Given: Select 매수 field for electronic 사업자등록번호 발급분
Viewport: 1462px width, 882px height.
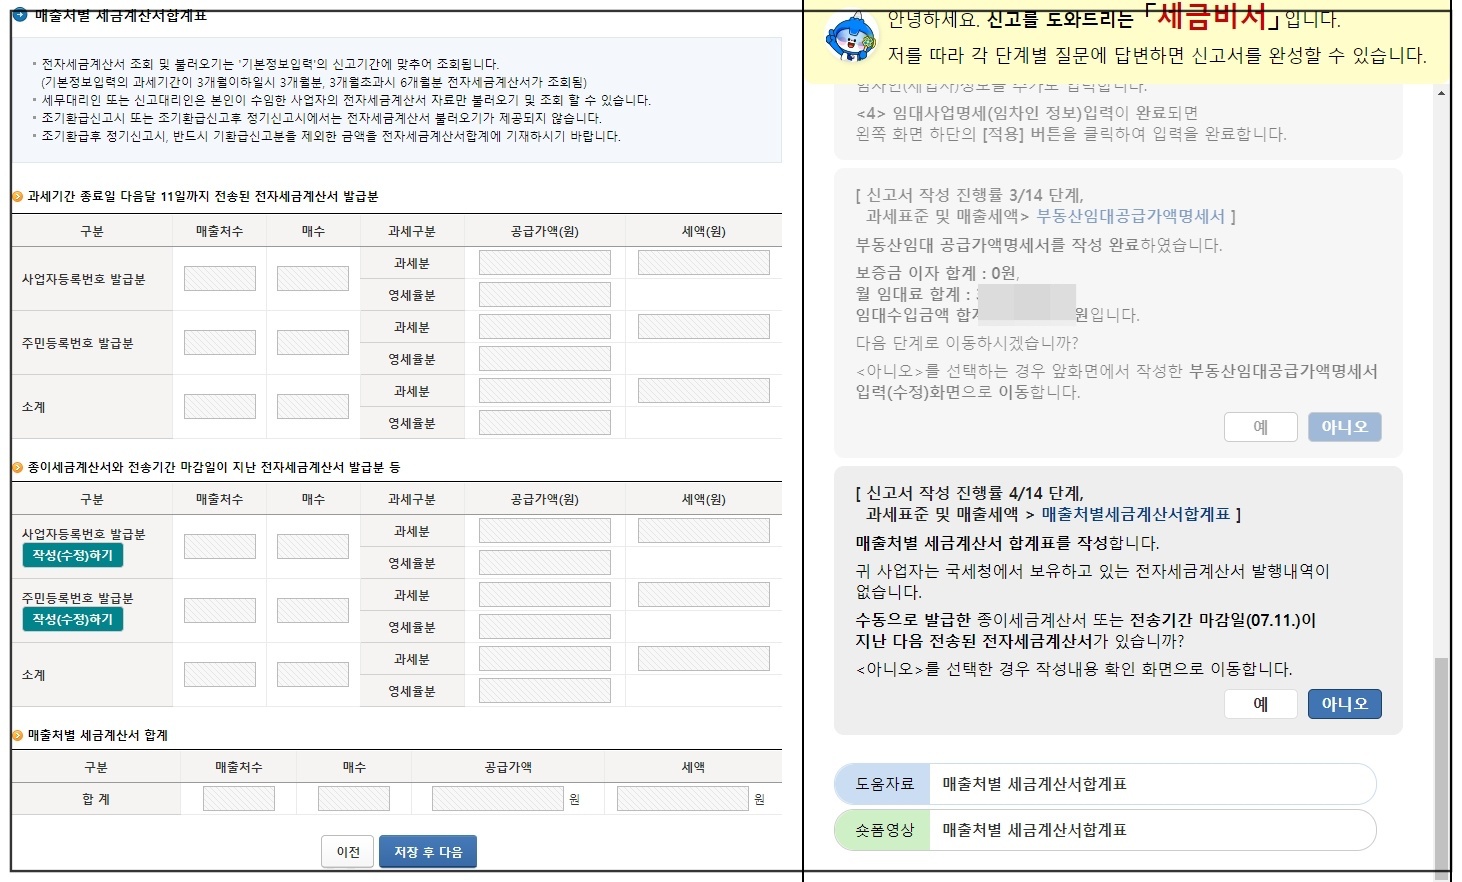Looking at the screenshot, I should [313, 278].
